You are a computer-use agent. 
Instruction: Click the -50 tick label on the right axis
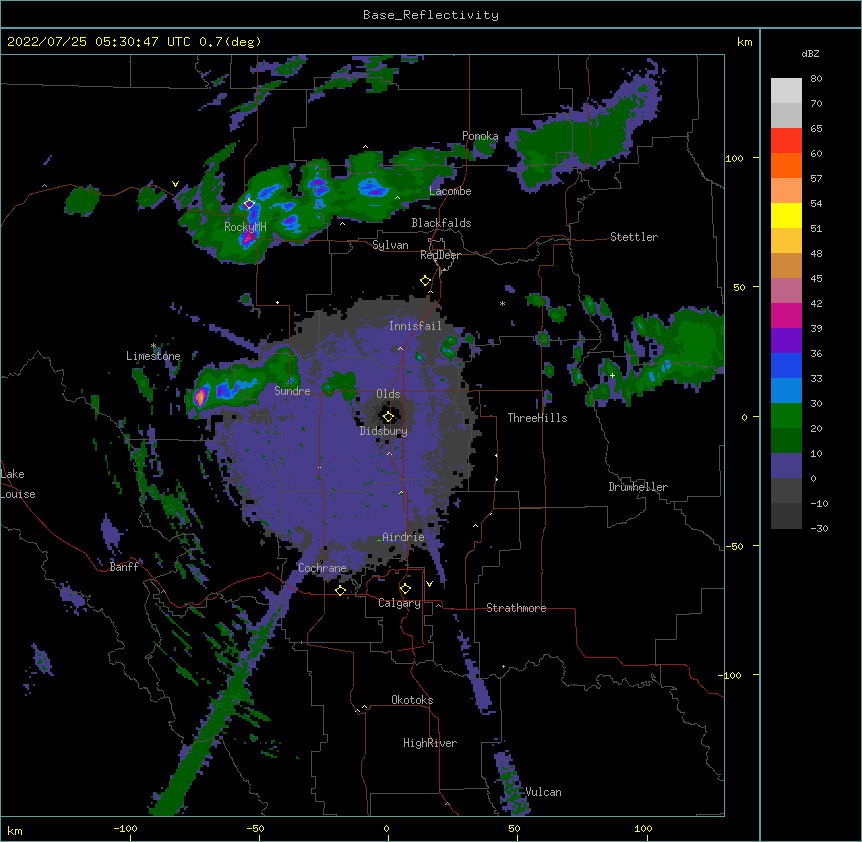point(734,546)
